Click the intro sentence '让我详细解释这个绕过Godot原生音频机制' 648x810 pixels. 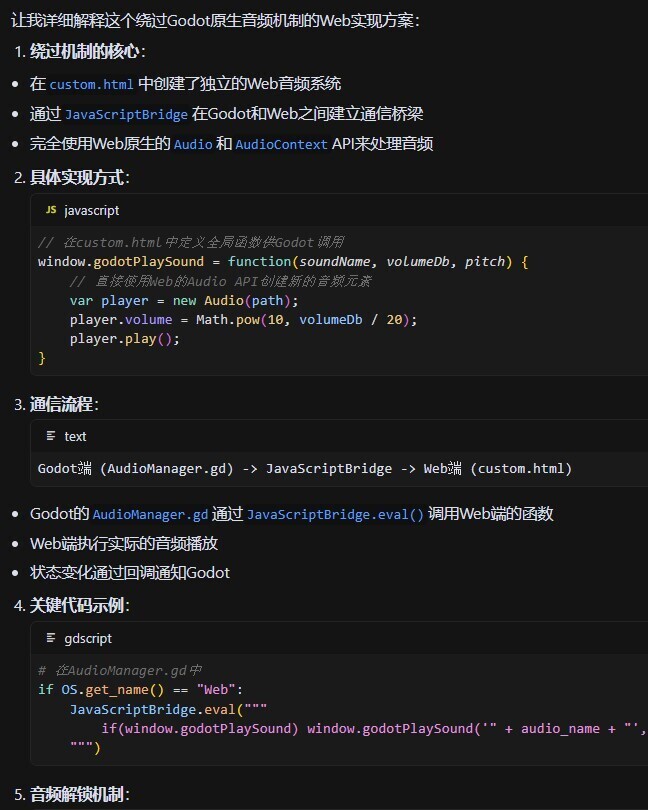coord(215,21)
